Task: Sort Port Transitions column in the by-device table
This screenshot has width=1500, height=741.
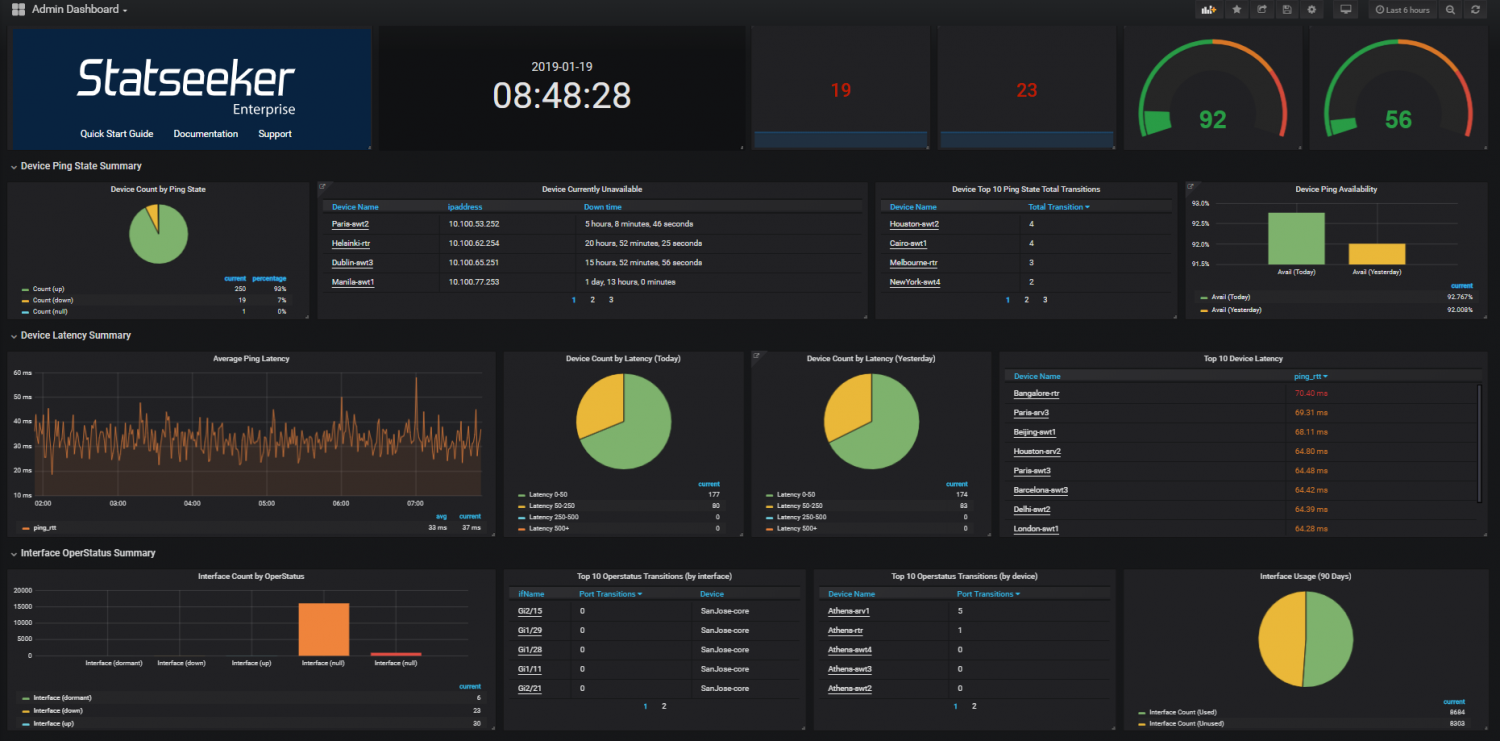Action: tap(988, 594)
